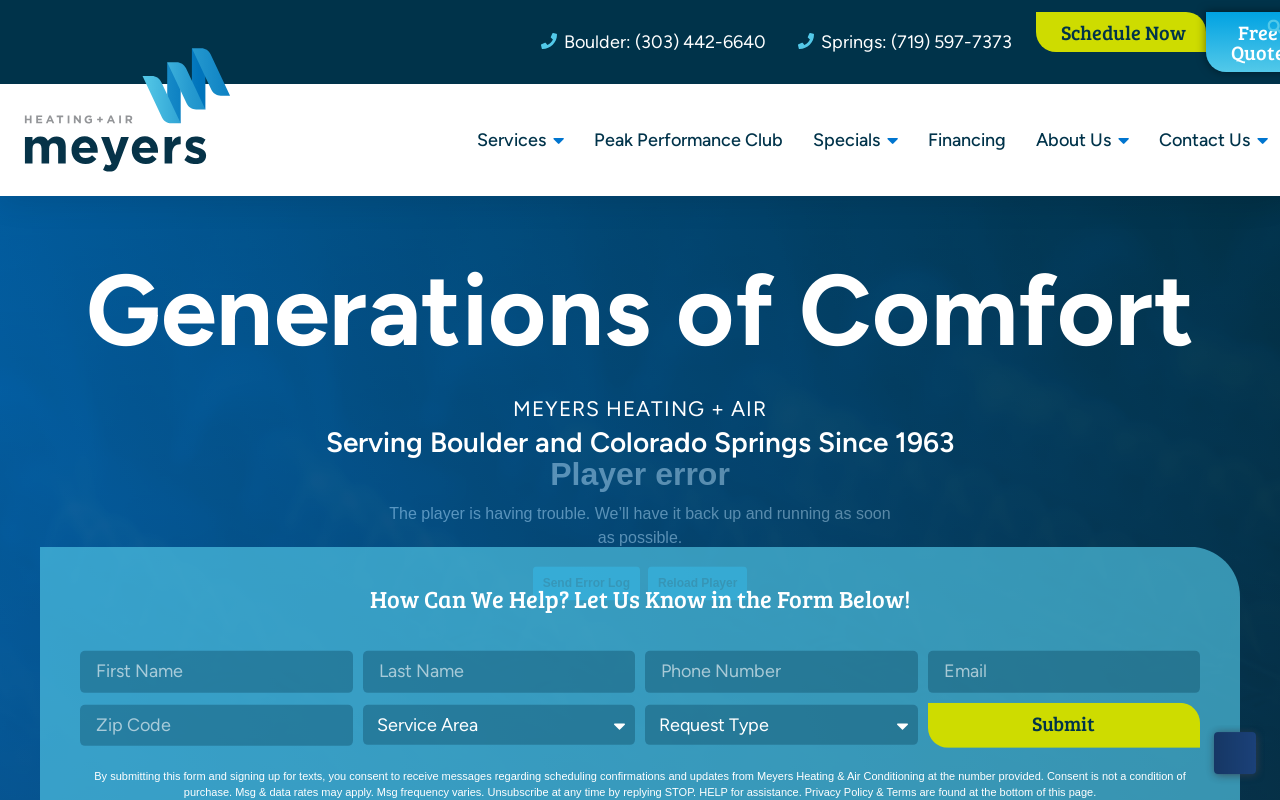Click the Schedule Now button
This screenshot has height=800, width=1280.
click(x=1121, y=32)
